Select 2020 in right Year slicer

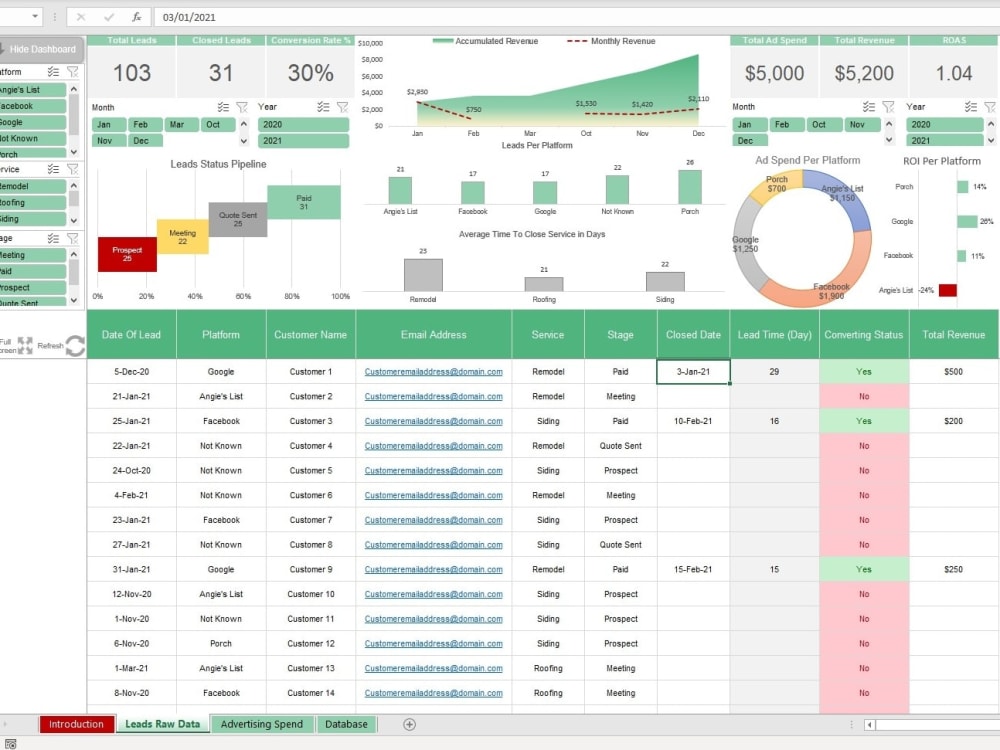[946, 124]
